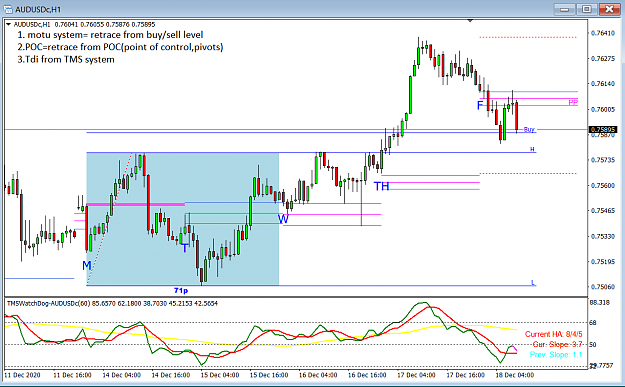Click the 'TH' Thursday day label
The width and height of the screenshot is (625, 387).
[x=381, y=186]
